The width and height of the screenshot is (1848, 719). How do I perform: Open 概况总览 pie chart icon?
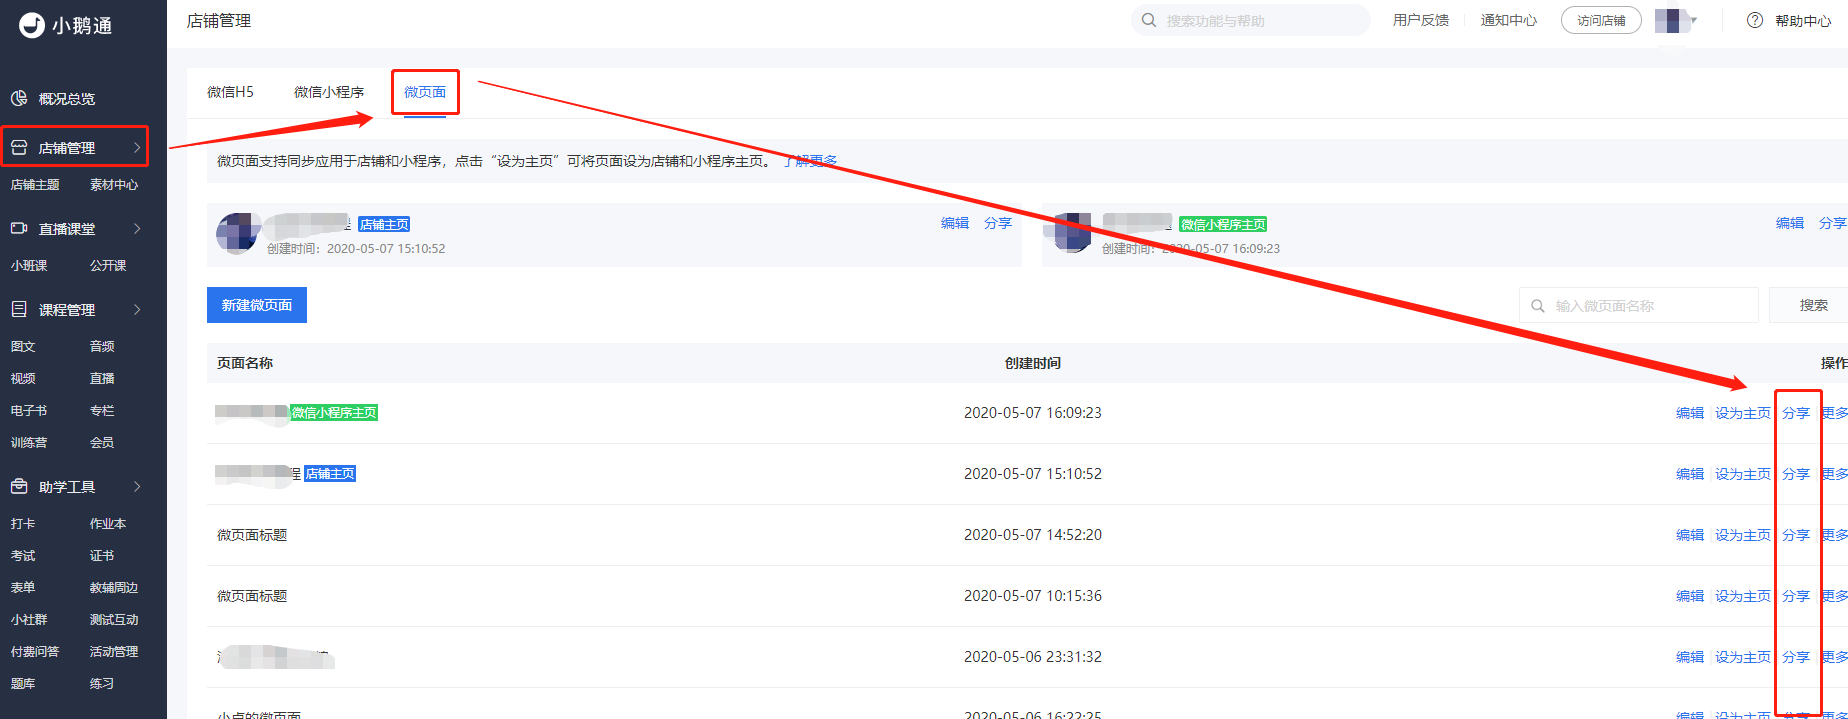pos(19,98)
